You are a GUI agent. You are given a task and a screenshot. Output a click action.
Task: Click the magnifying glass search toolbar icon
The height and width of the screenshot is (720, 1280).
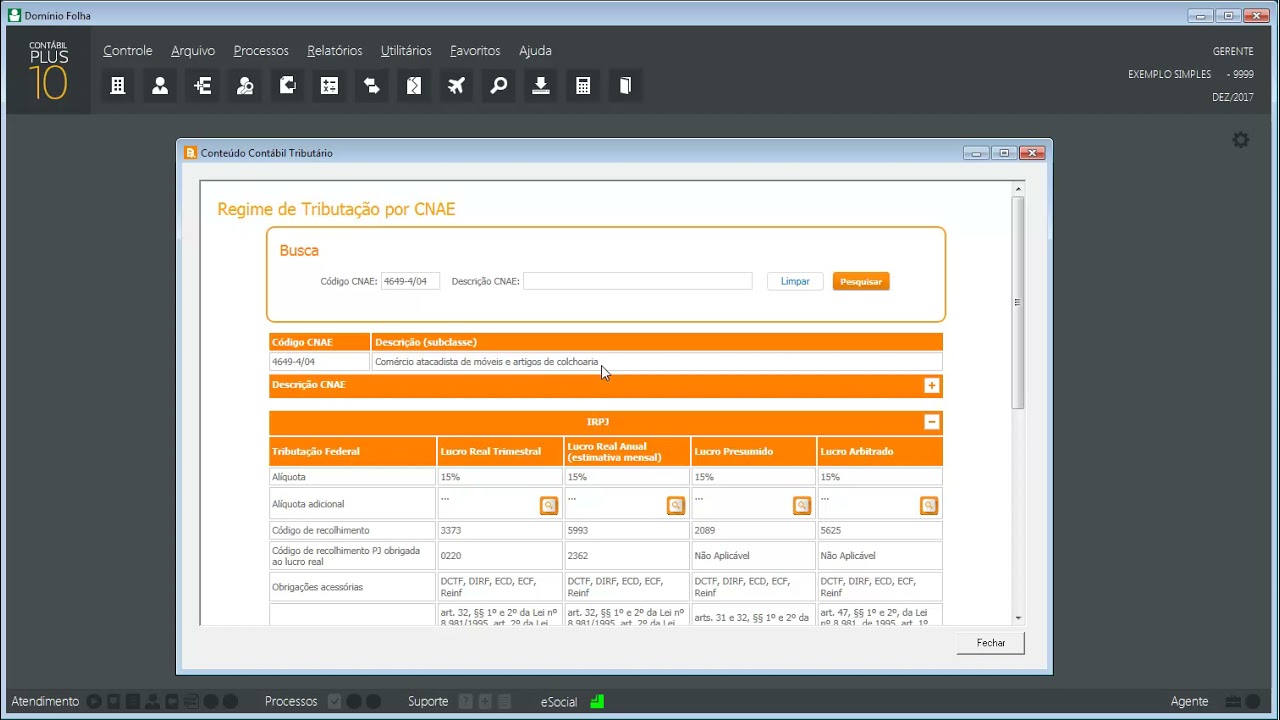499,86
